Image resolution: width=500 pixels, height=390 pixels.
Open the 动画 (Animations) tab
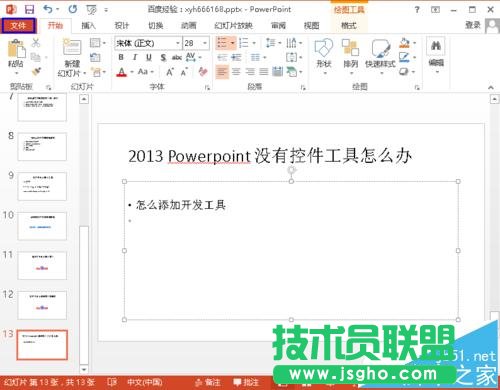(x=189, y=26)
